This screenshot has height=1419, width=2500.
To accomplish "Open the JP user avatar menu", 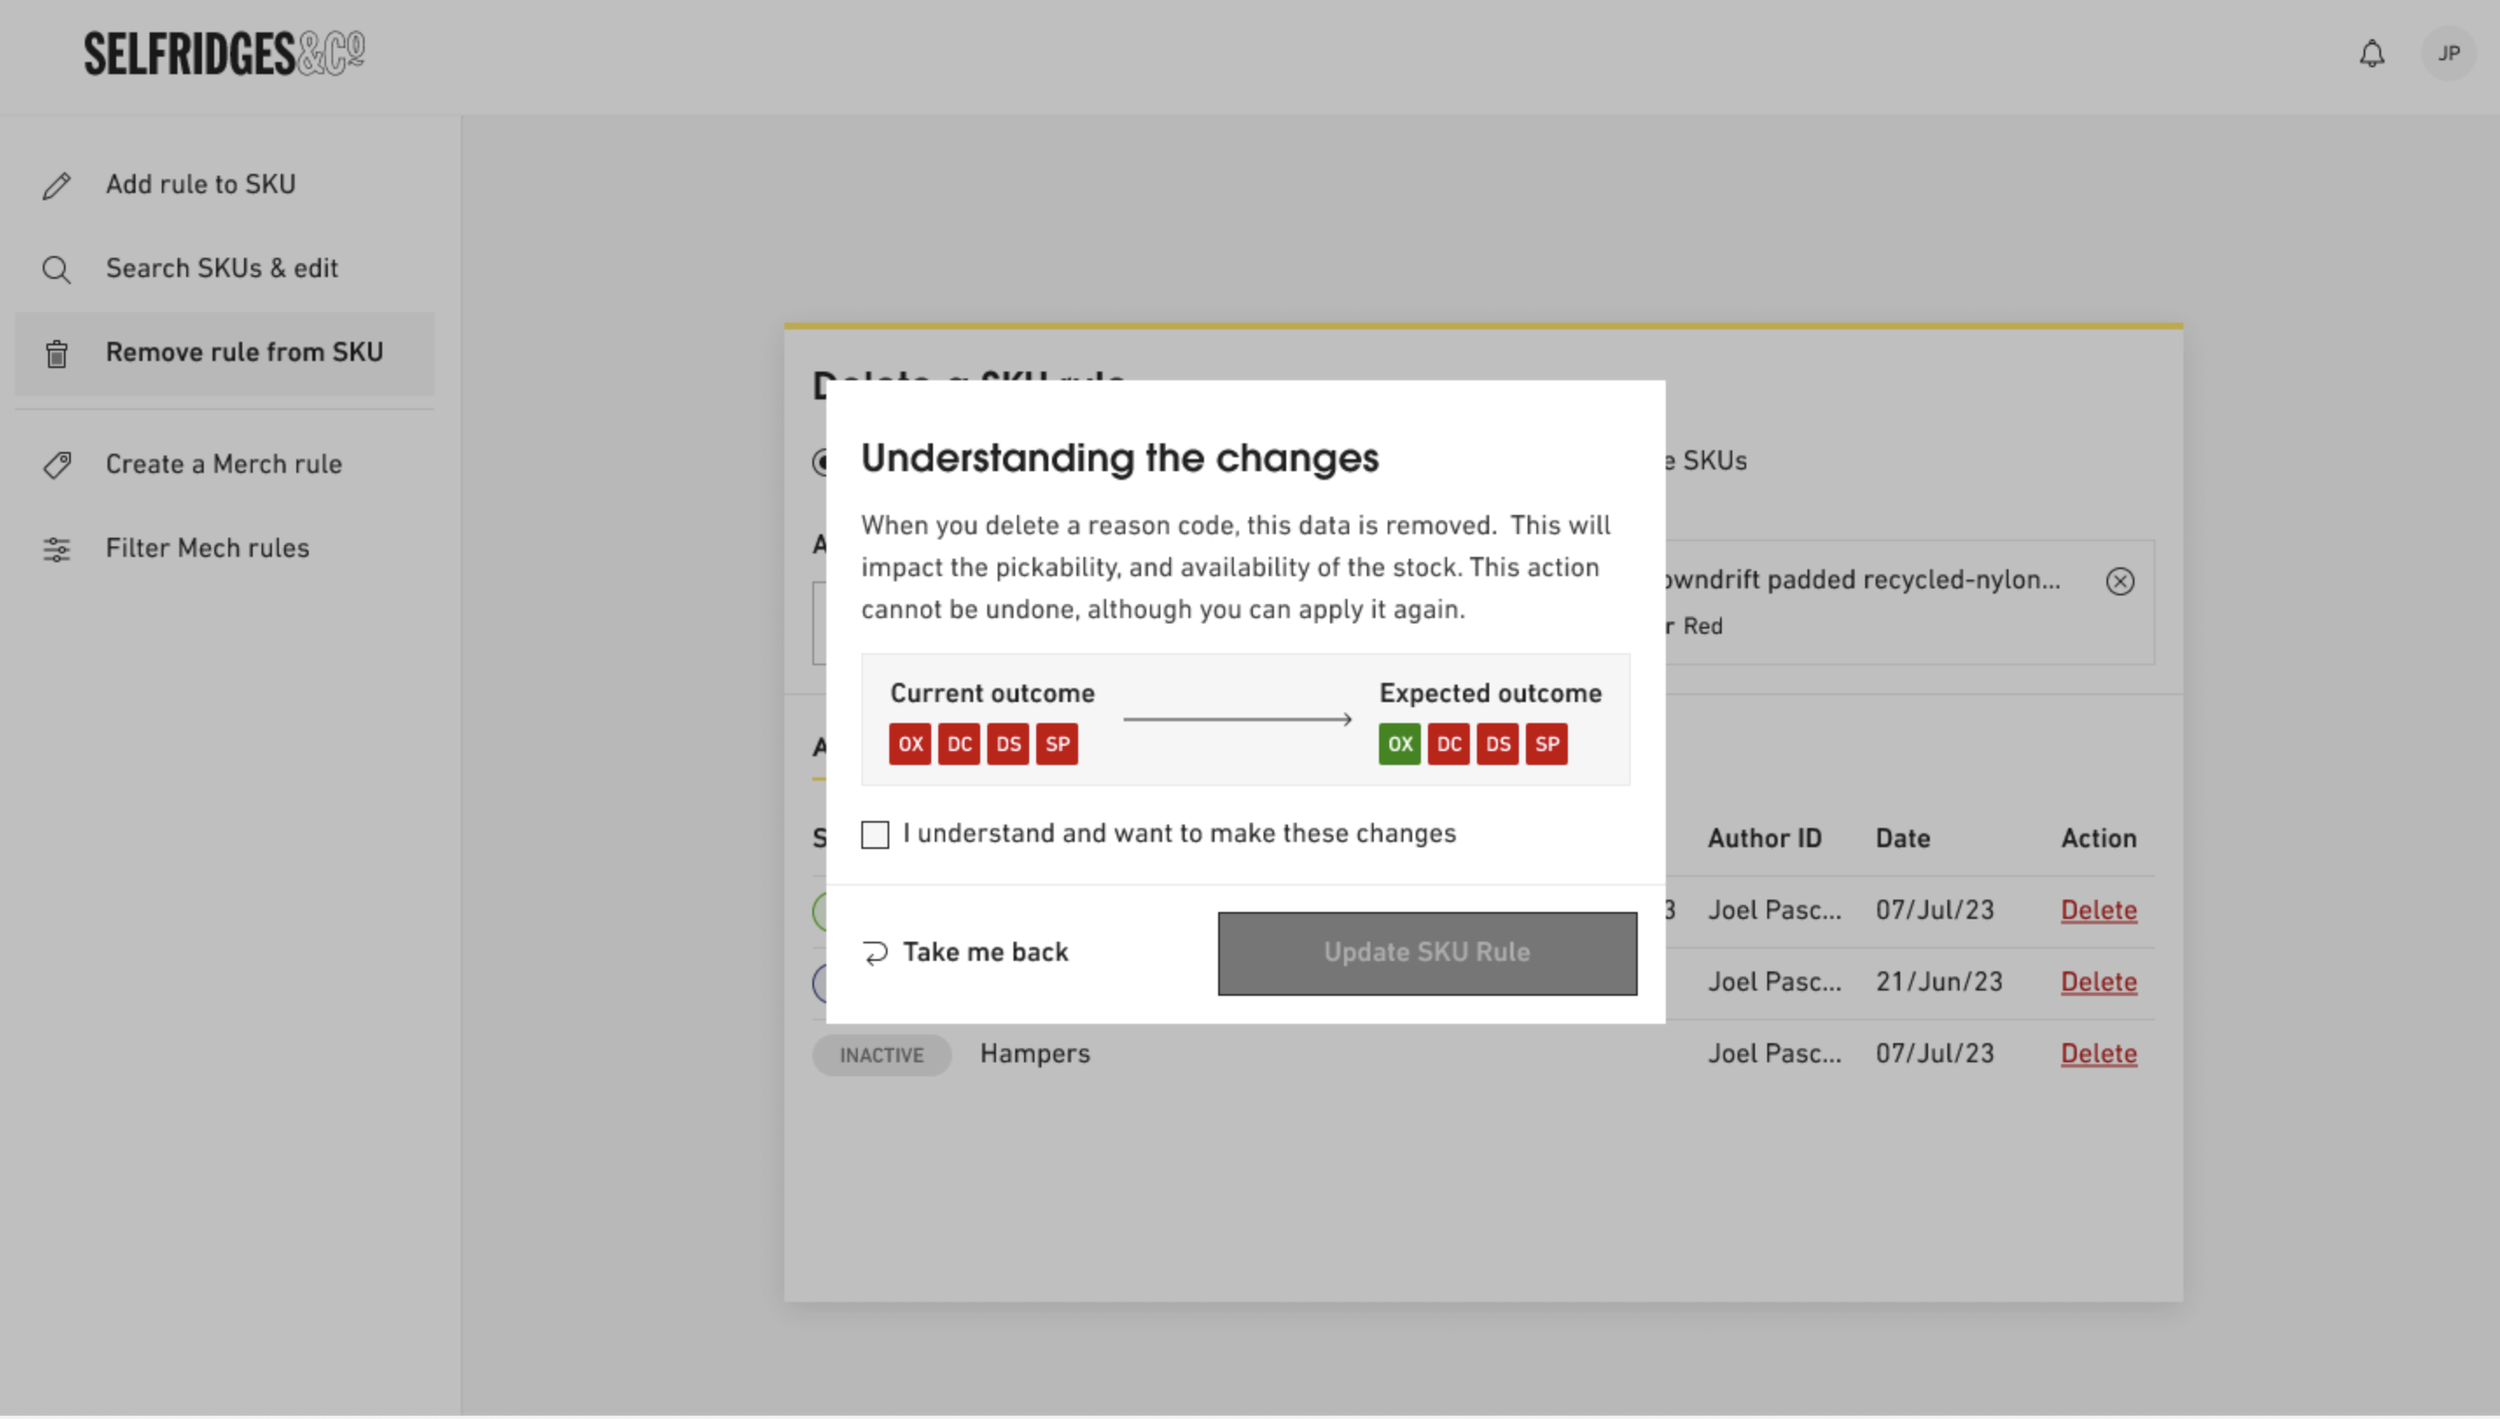I will [x=2447, y=54].
